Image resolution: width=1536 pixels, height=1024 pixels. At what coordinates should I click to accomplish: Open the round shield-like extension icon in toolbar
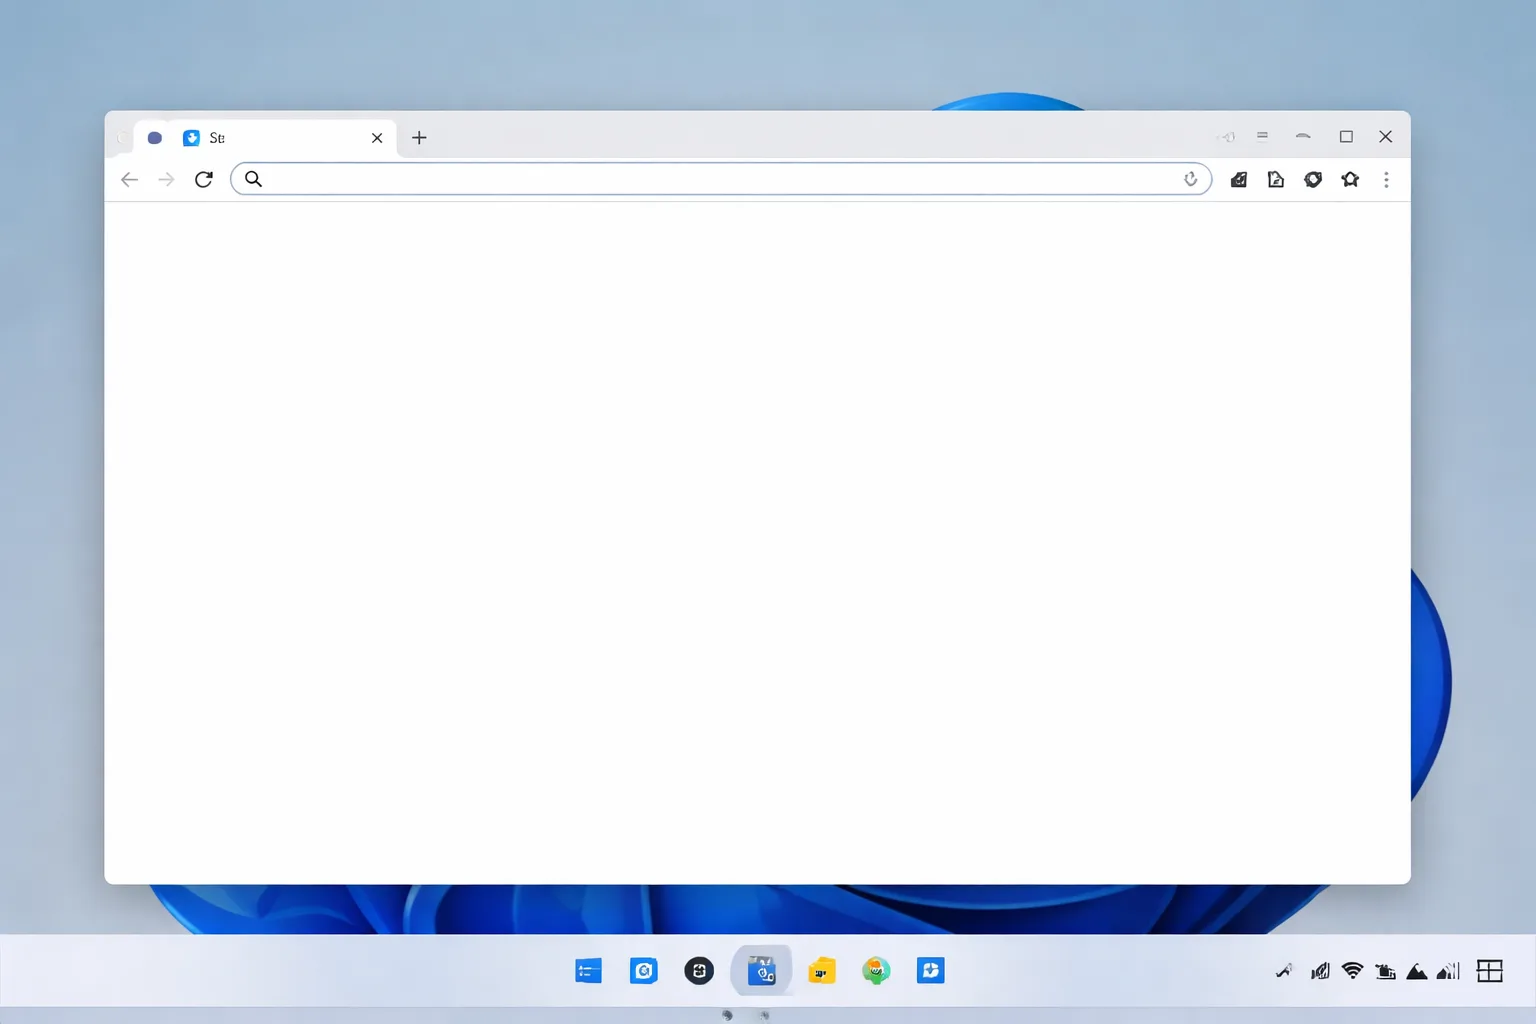pos(1313,180)
